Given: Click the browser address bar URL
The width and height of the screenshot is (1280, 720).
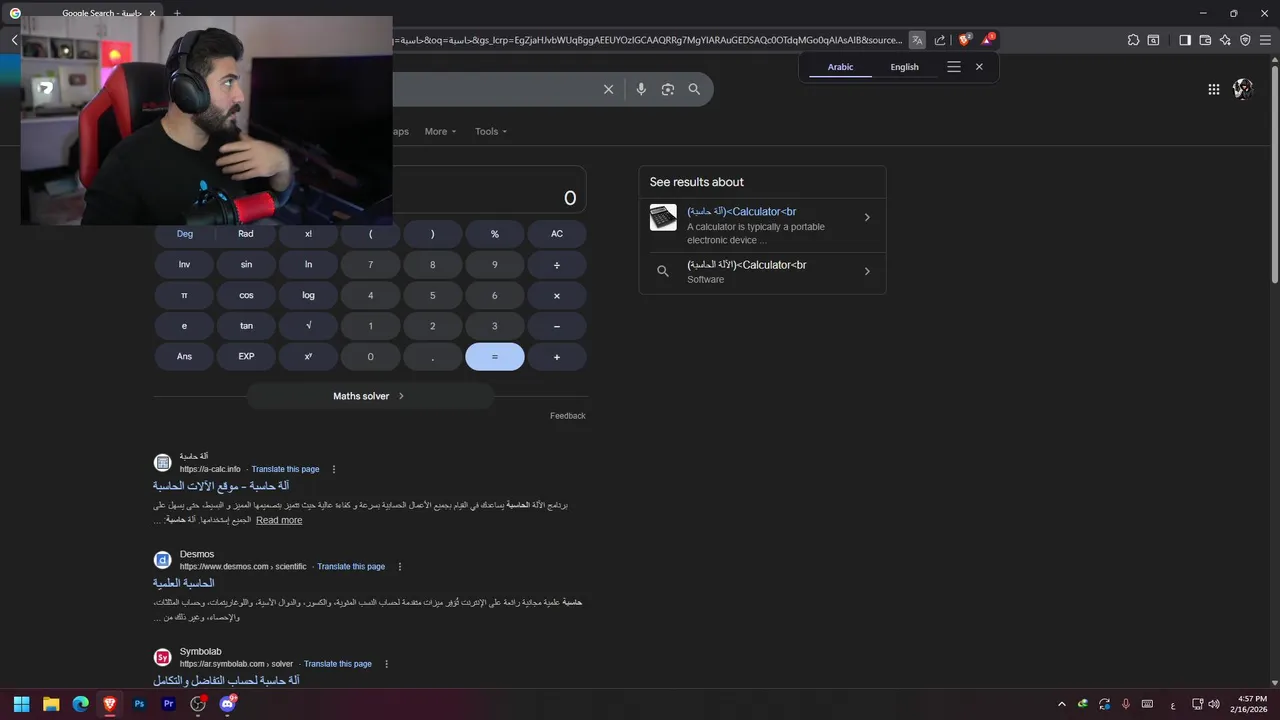Looking at the screenshot, I should coord(648,40).
